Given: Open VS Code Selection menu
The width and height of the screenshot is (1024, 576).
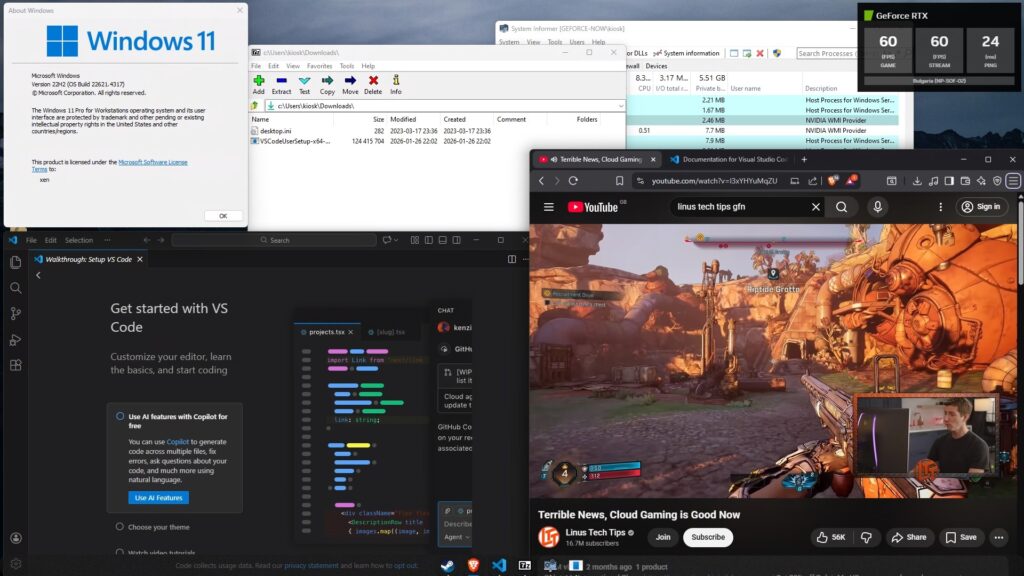Looking at the screenshot, I should (x=79, y=240).
